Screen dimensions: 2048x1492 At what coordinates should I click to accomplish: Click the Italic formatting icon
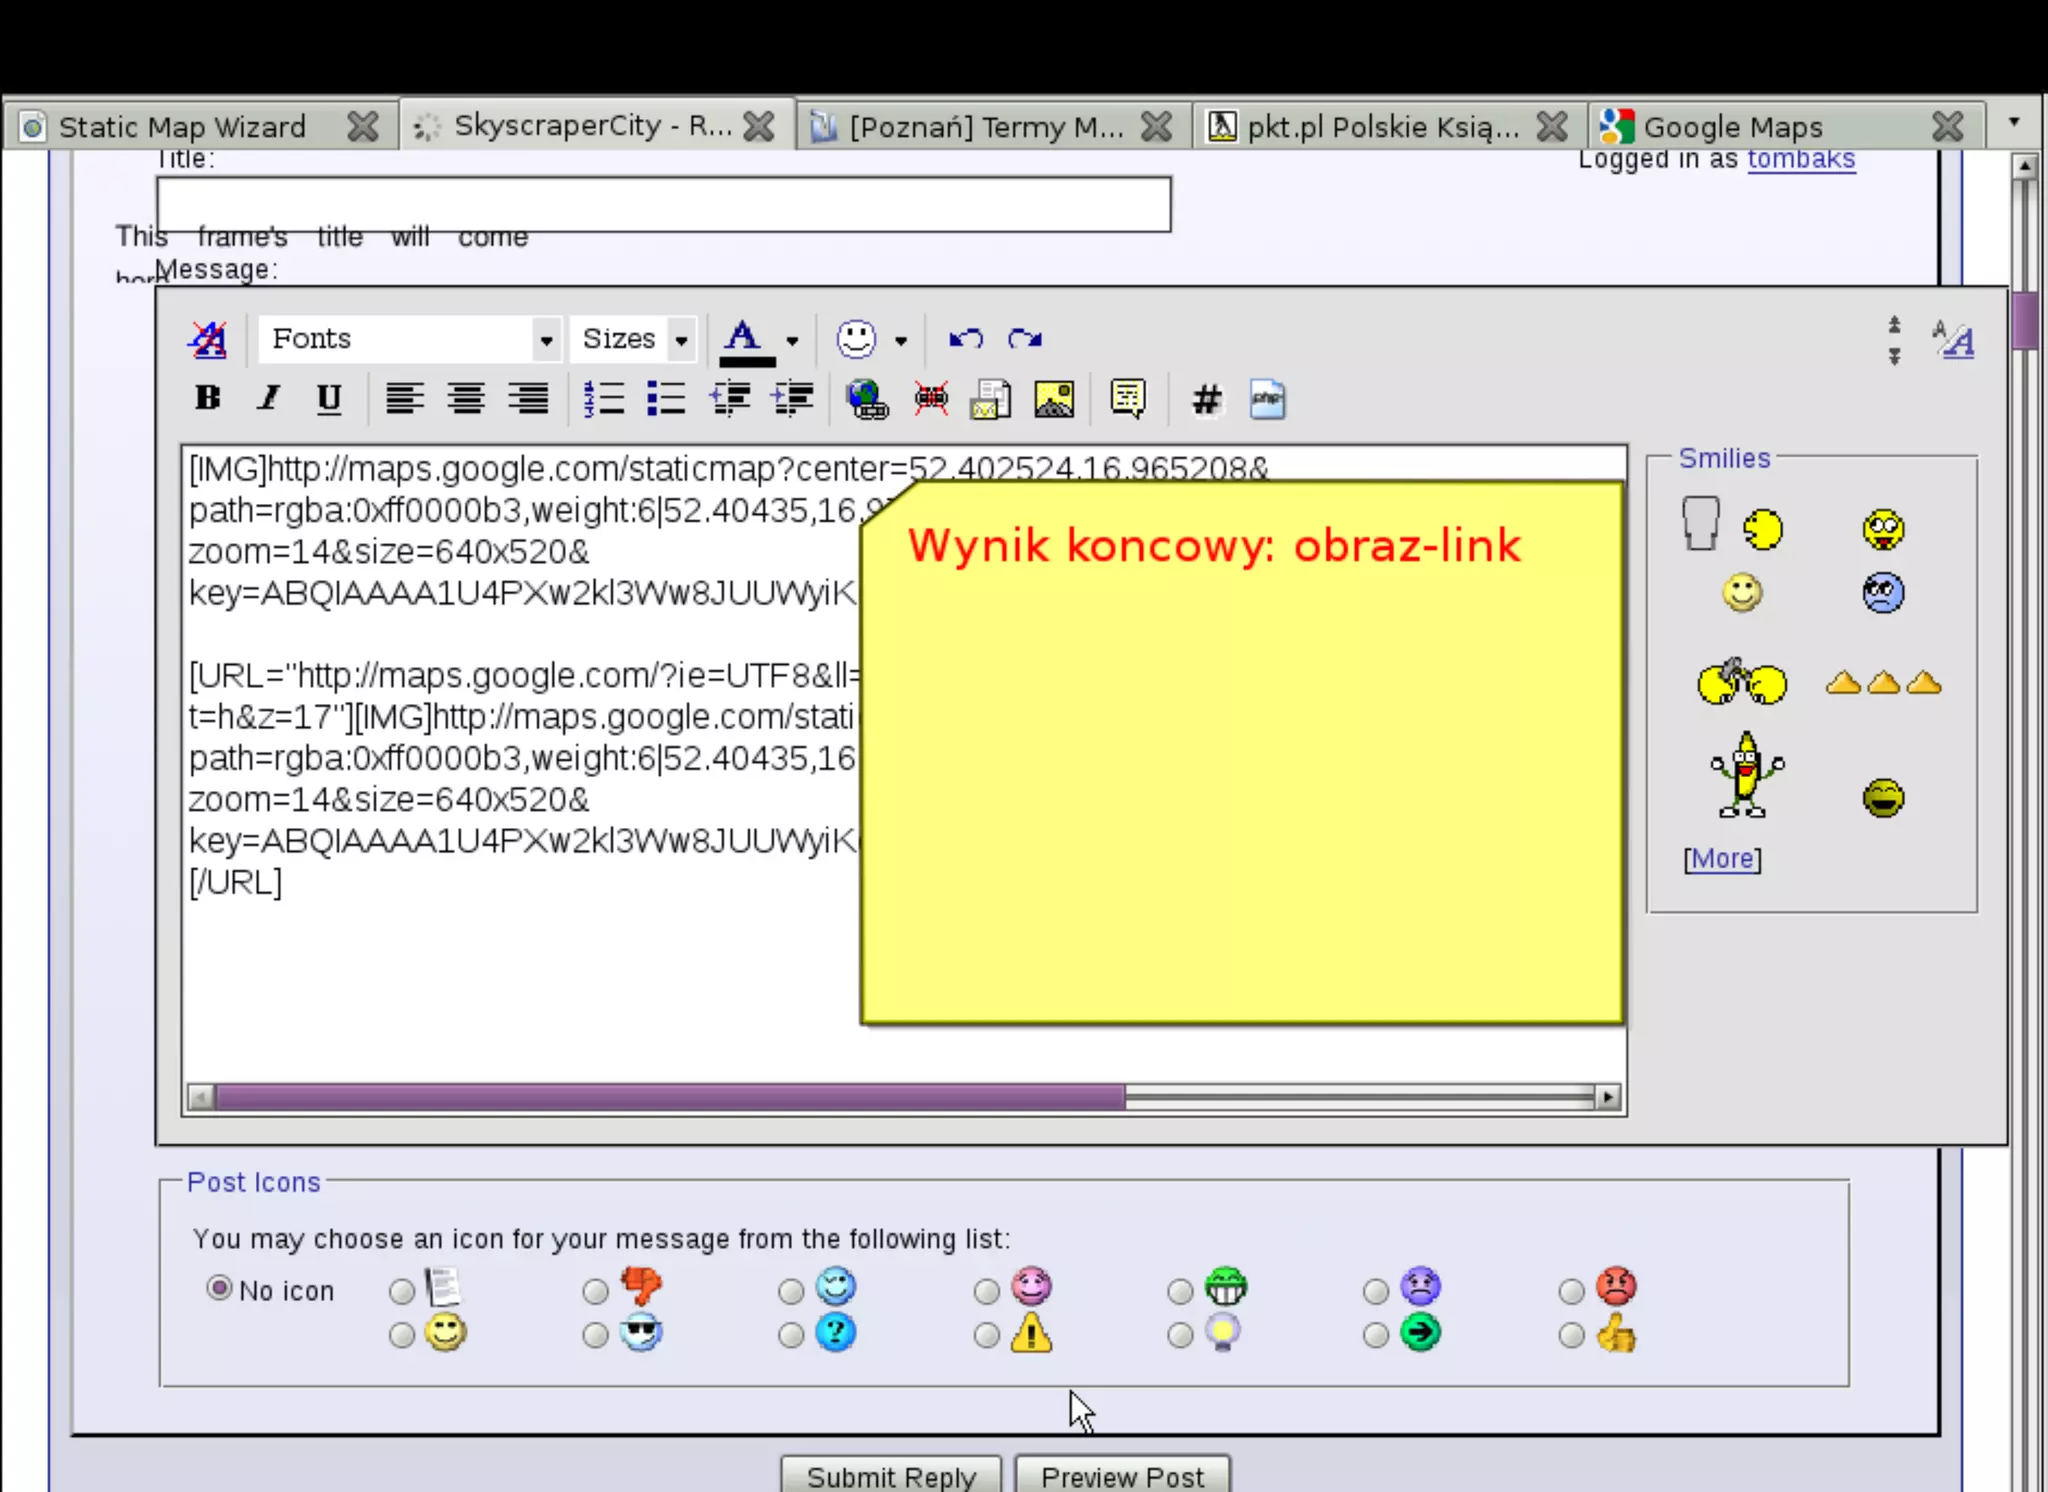[x=268, y=398]
